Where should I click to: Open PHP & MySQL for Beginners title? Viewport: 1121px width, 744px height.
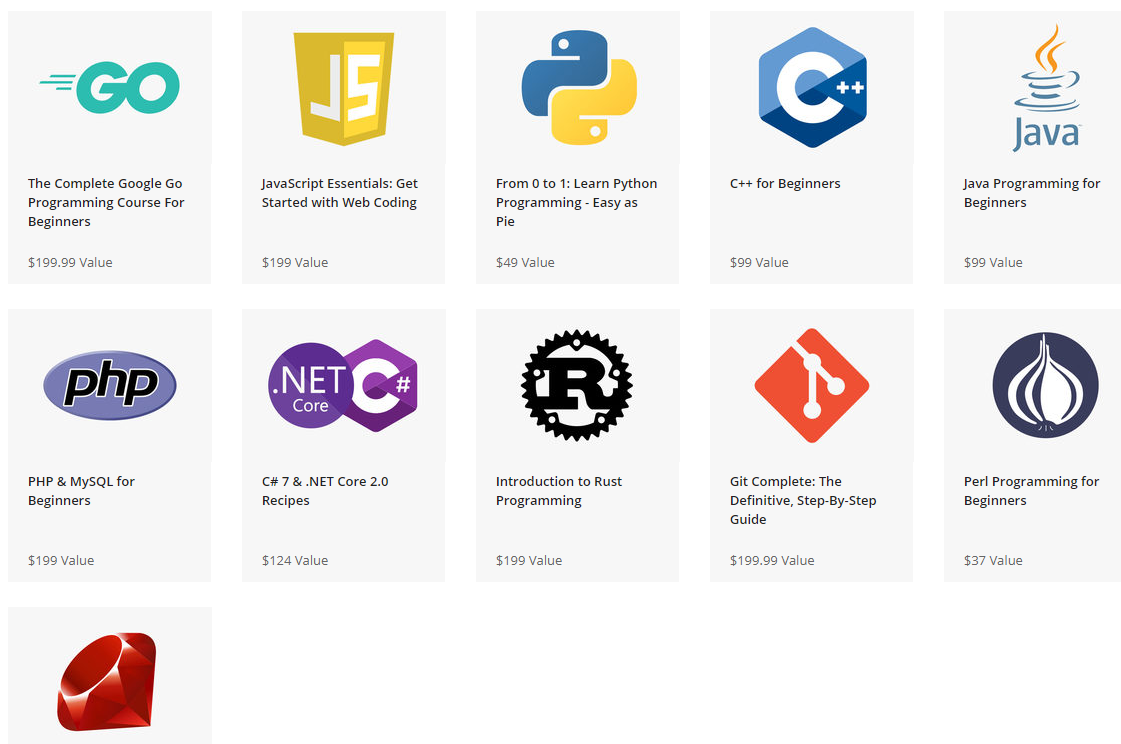pos(82,491)
